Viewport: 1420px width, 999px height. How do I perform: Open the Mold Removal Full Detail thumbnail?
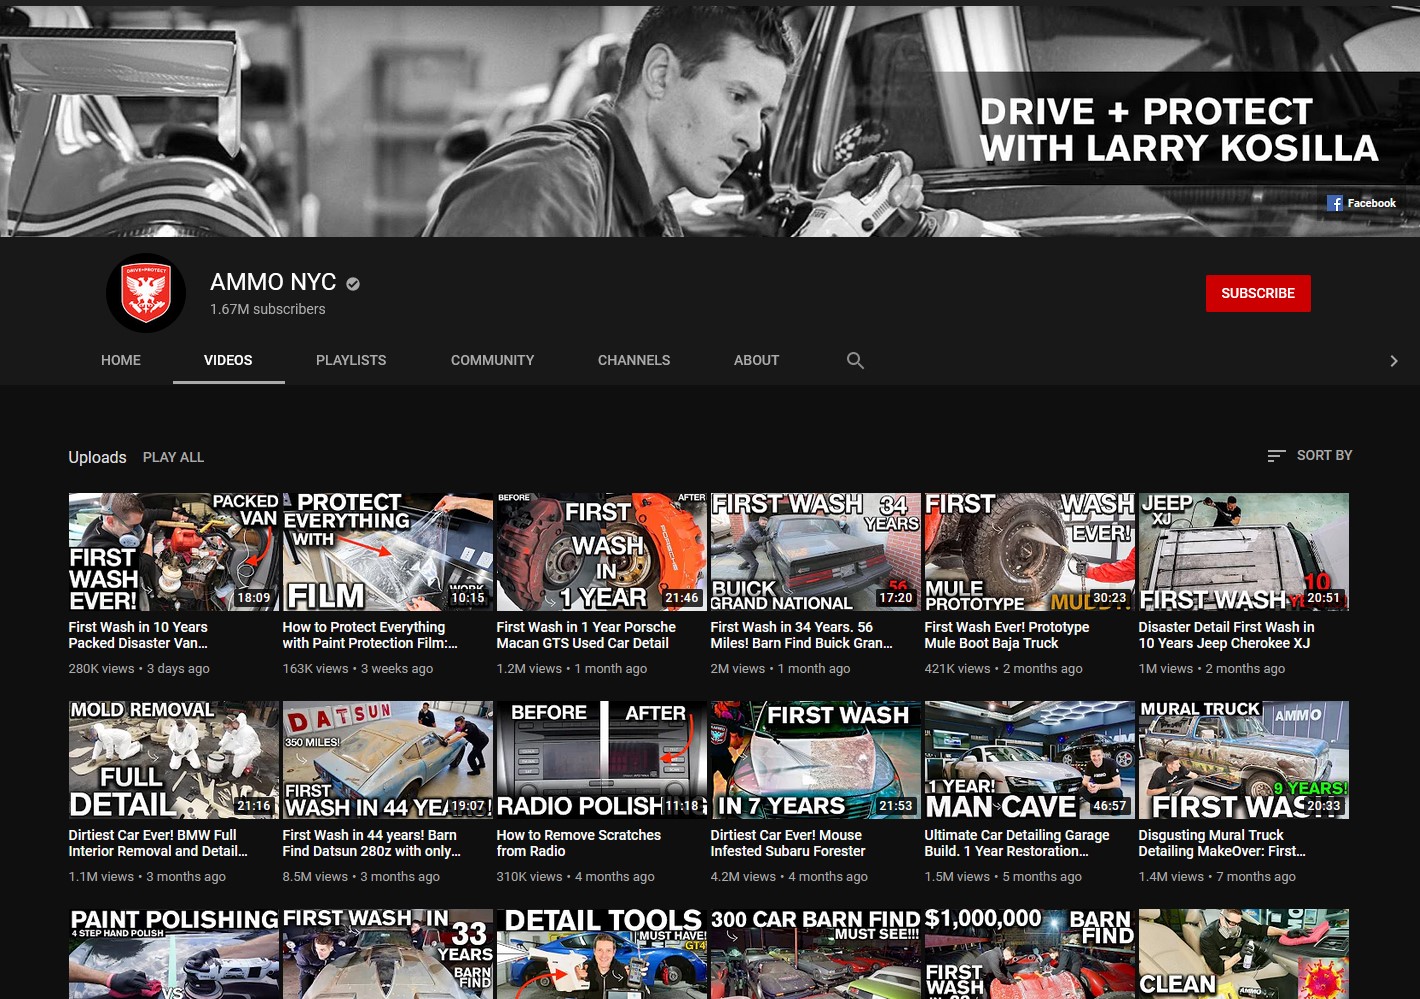click(174, 759)
